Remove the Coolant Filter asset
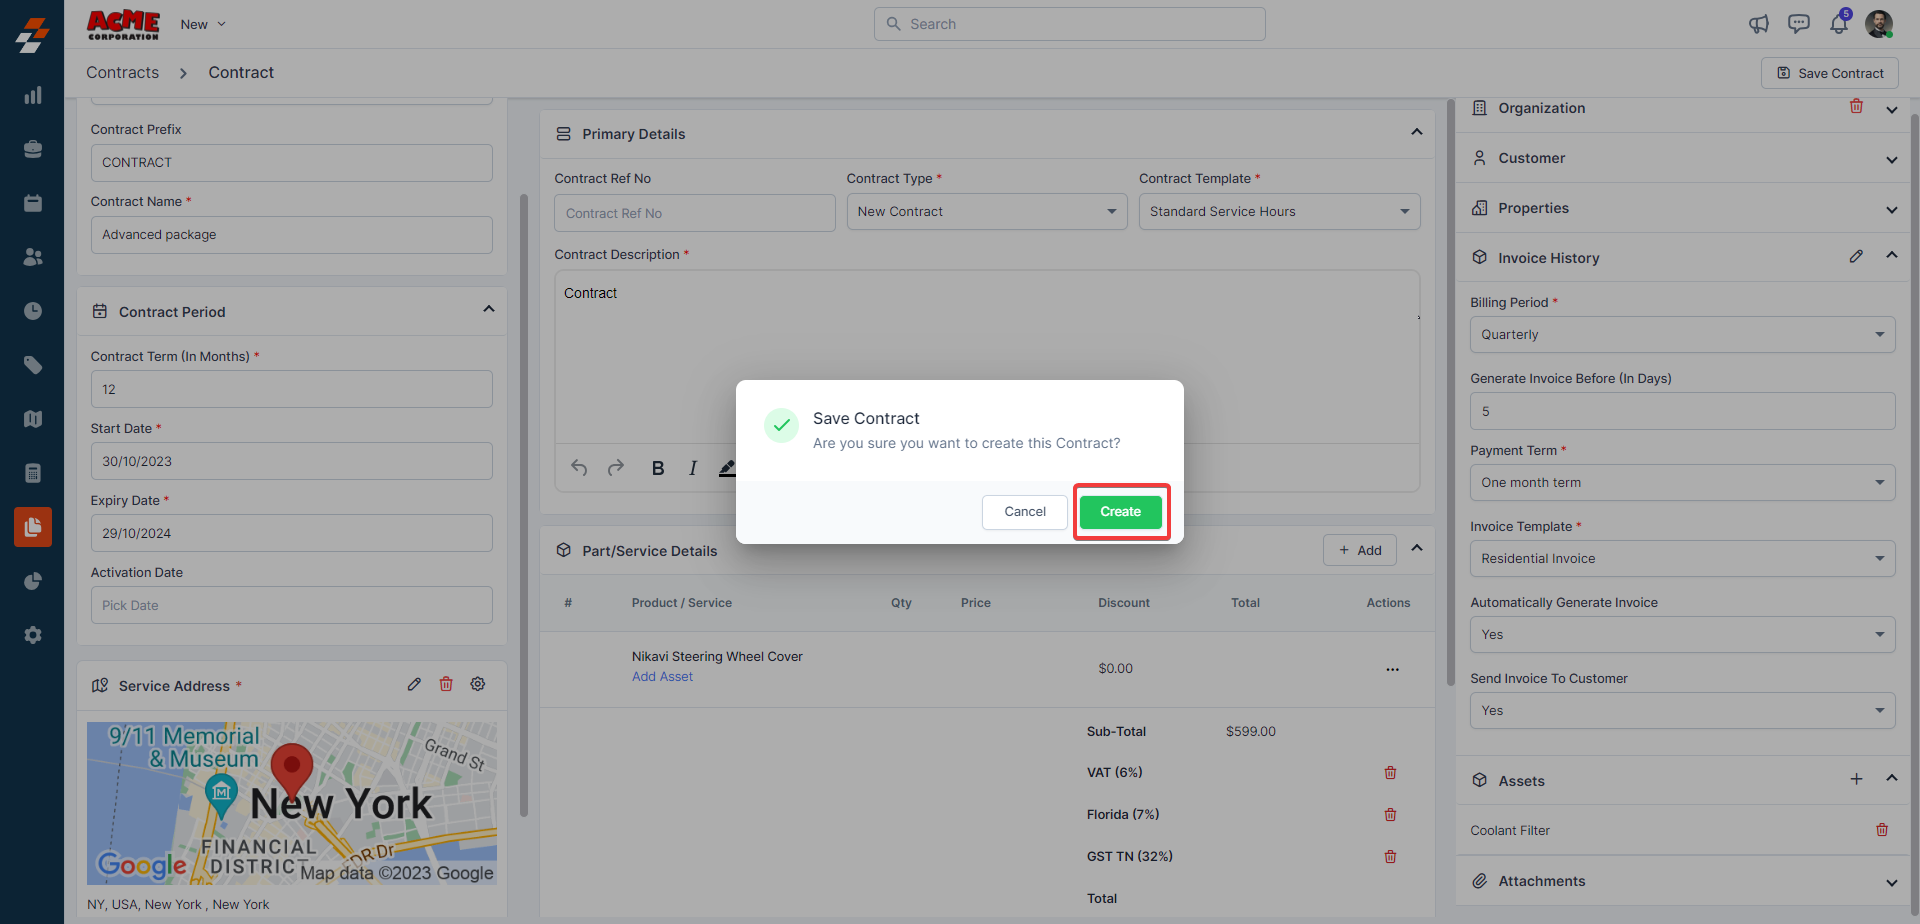This screenshot has width=1920, height=924. 1882,830
